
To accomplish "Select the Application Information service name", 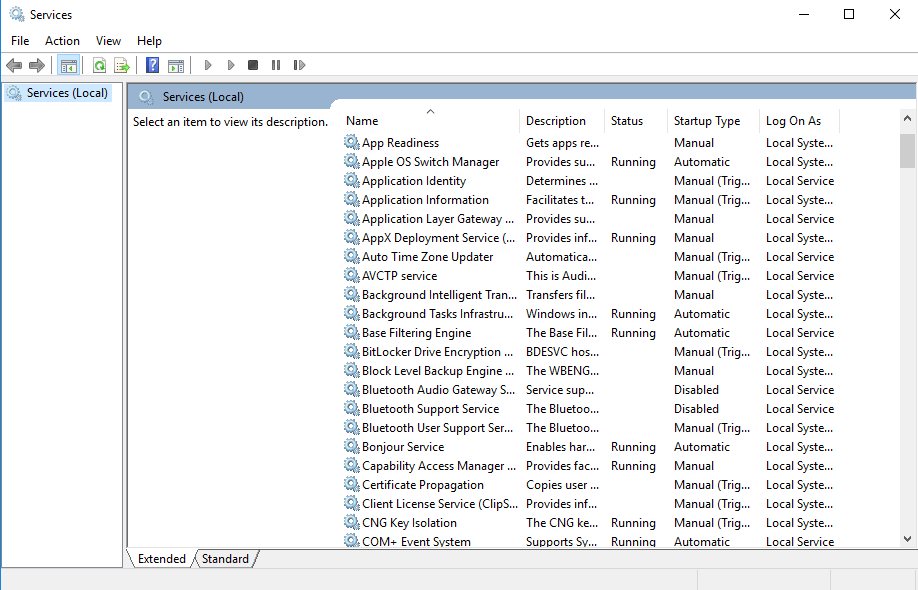I will click(x=425, y=200).
